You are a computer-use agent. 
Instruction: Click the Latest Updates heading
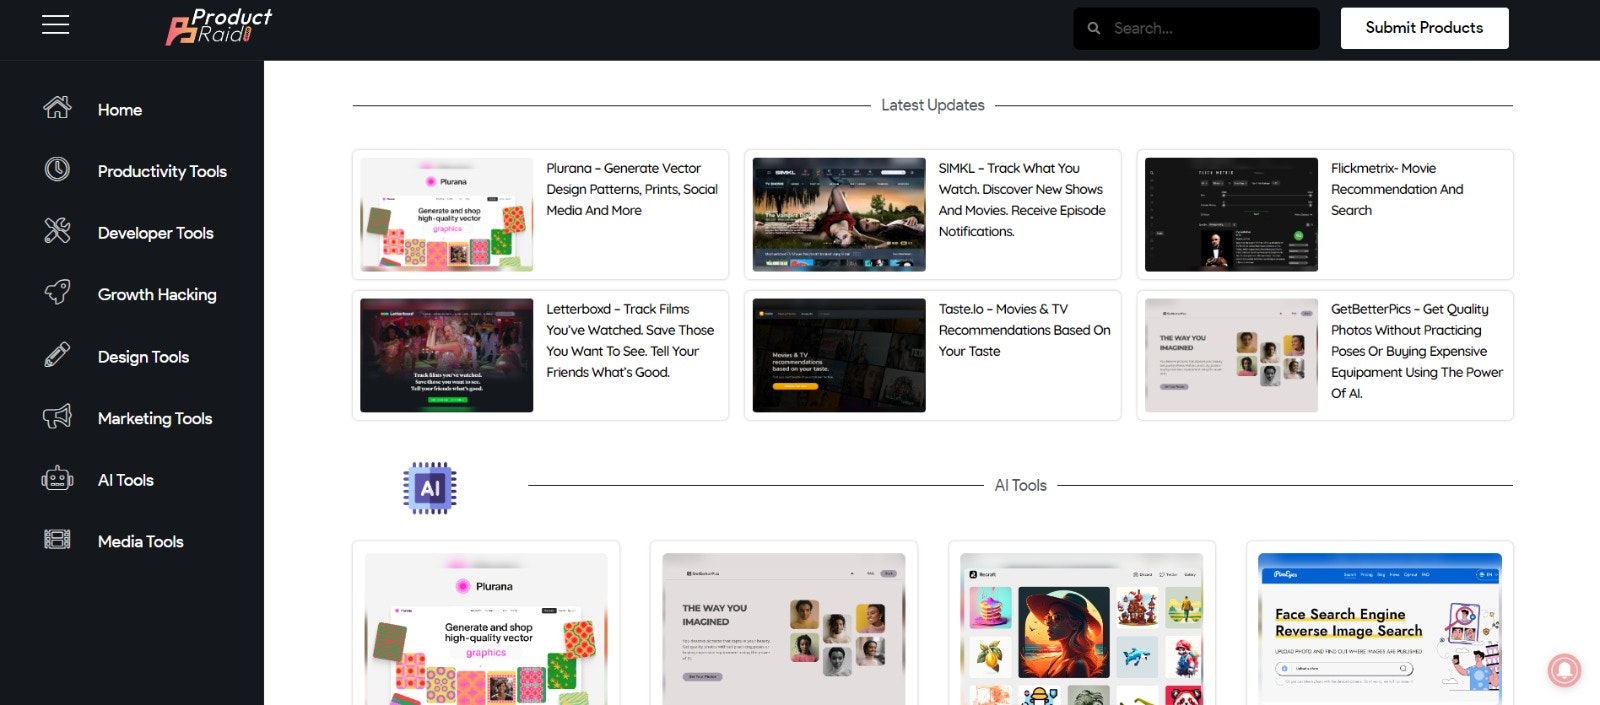pyautogui.click(x=933, y=105)
